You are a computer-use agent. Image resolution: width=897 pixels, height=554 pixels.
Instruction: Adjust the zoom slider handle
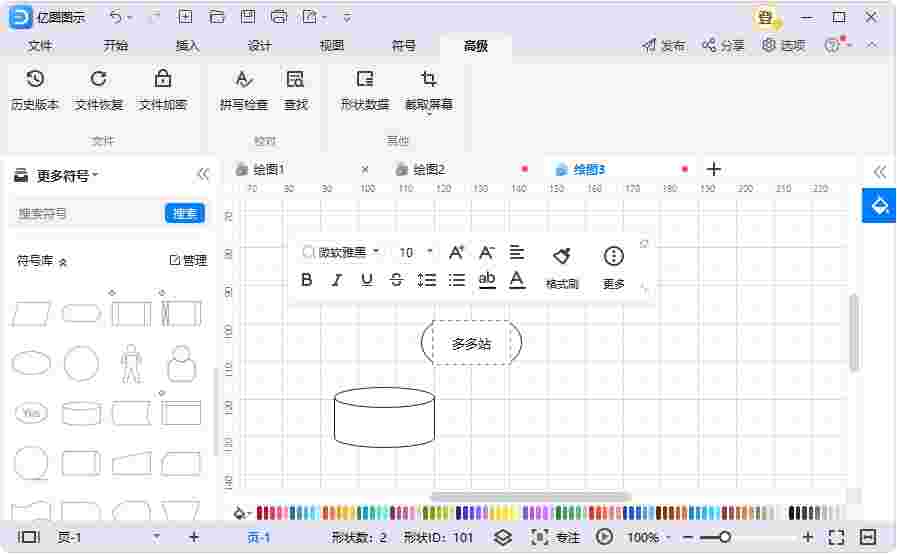[725, 537]
